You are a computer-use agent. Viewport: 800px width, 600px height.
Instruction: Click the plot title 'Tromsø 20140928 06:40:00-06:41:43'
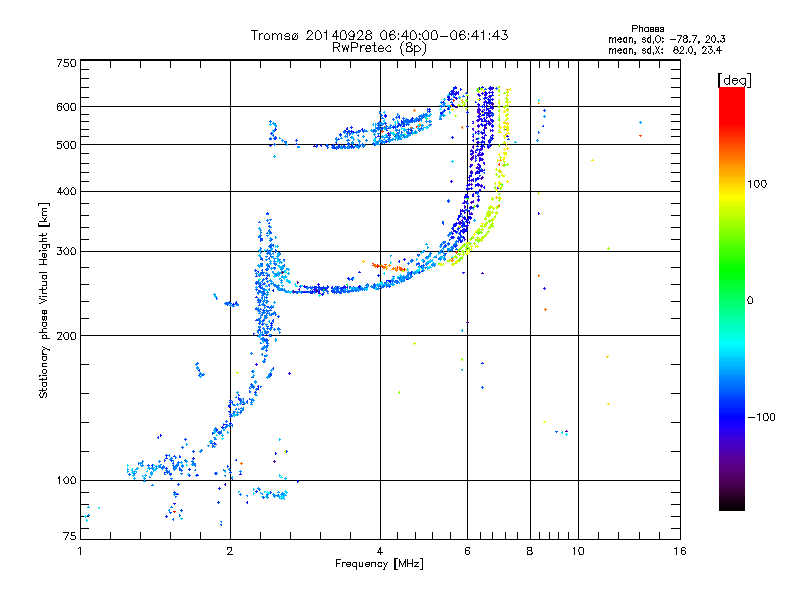coord(379,35)
